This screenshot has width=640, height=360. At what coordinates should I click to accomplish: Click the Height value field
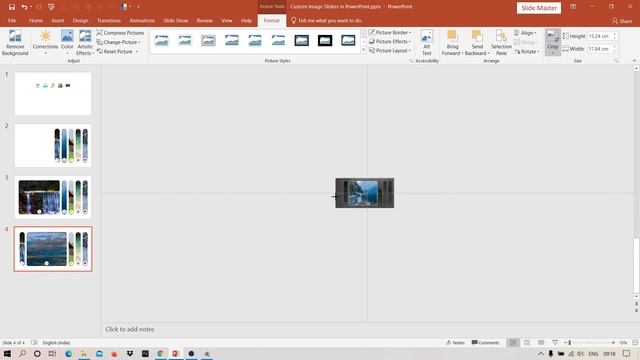click(599, 36)
